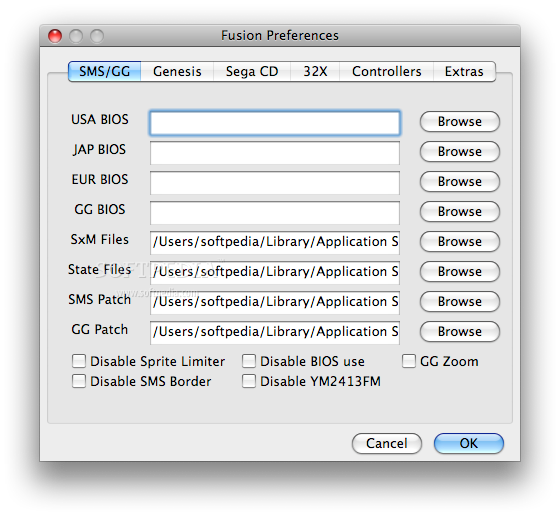Screen dimensions: 560x516
Task: Click the GG BIOS path field
Action: (x=275, y=213)
